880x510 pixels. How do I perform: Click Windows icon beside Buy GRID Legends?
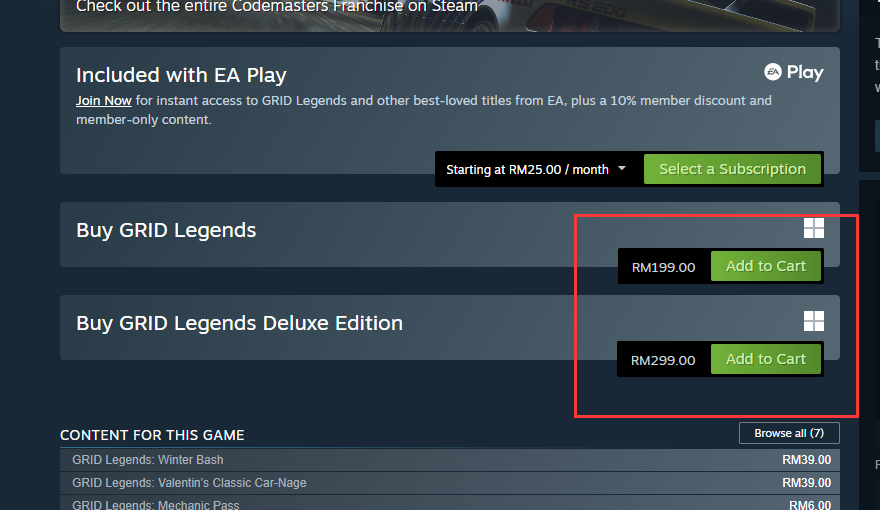[x=814, y=229]
